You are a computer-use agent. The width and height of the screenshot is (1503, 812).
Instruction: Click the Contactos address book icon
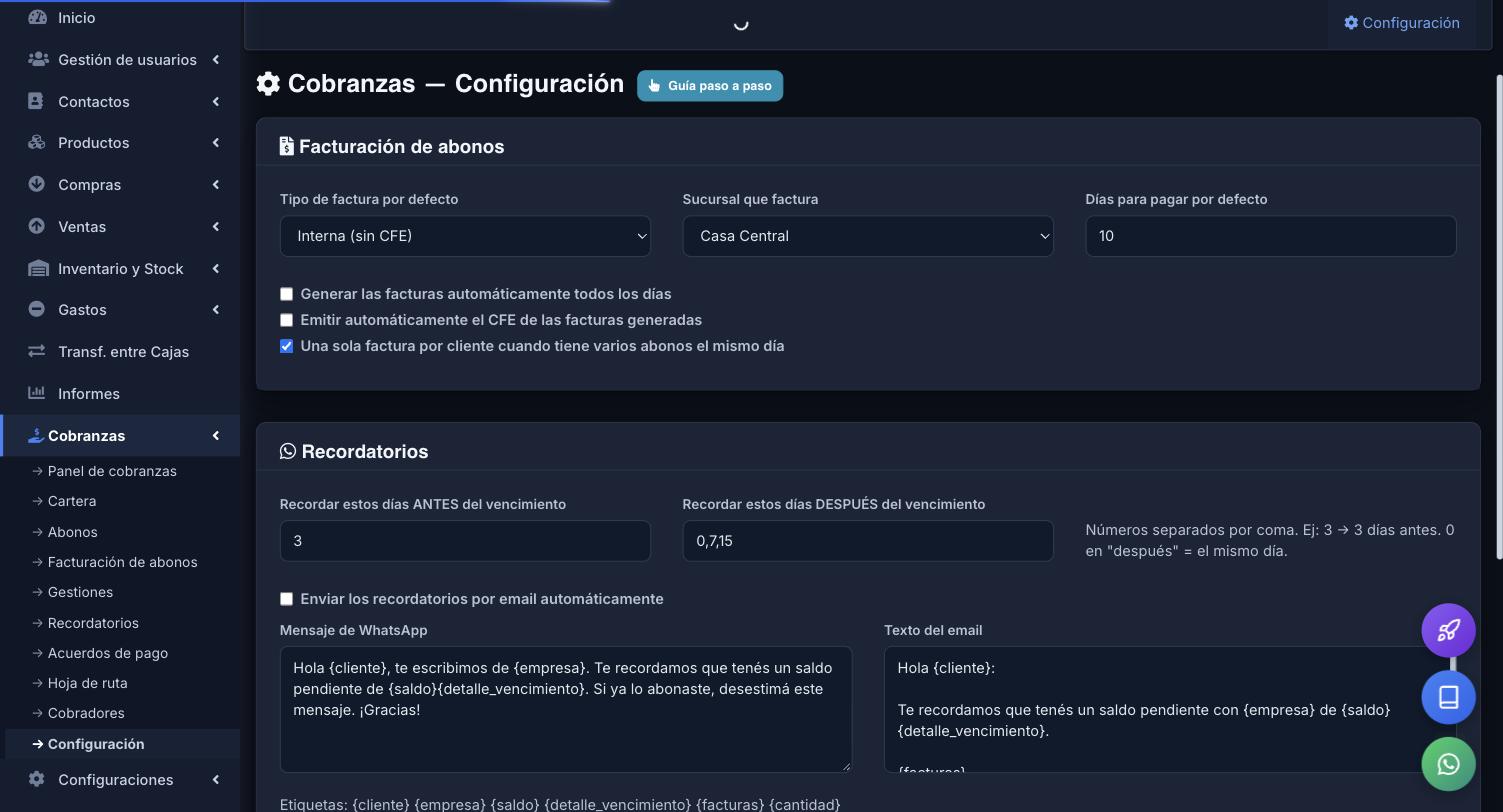36,101
